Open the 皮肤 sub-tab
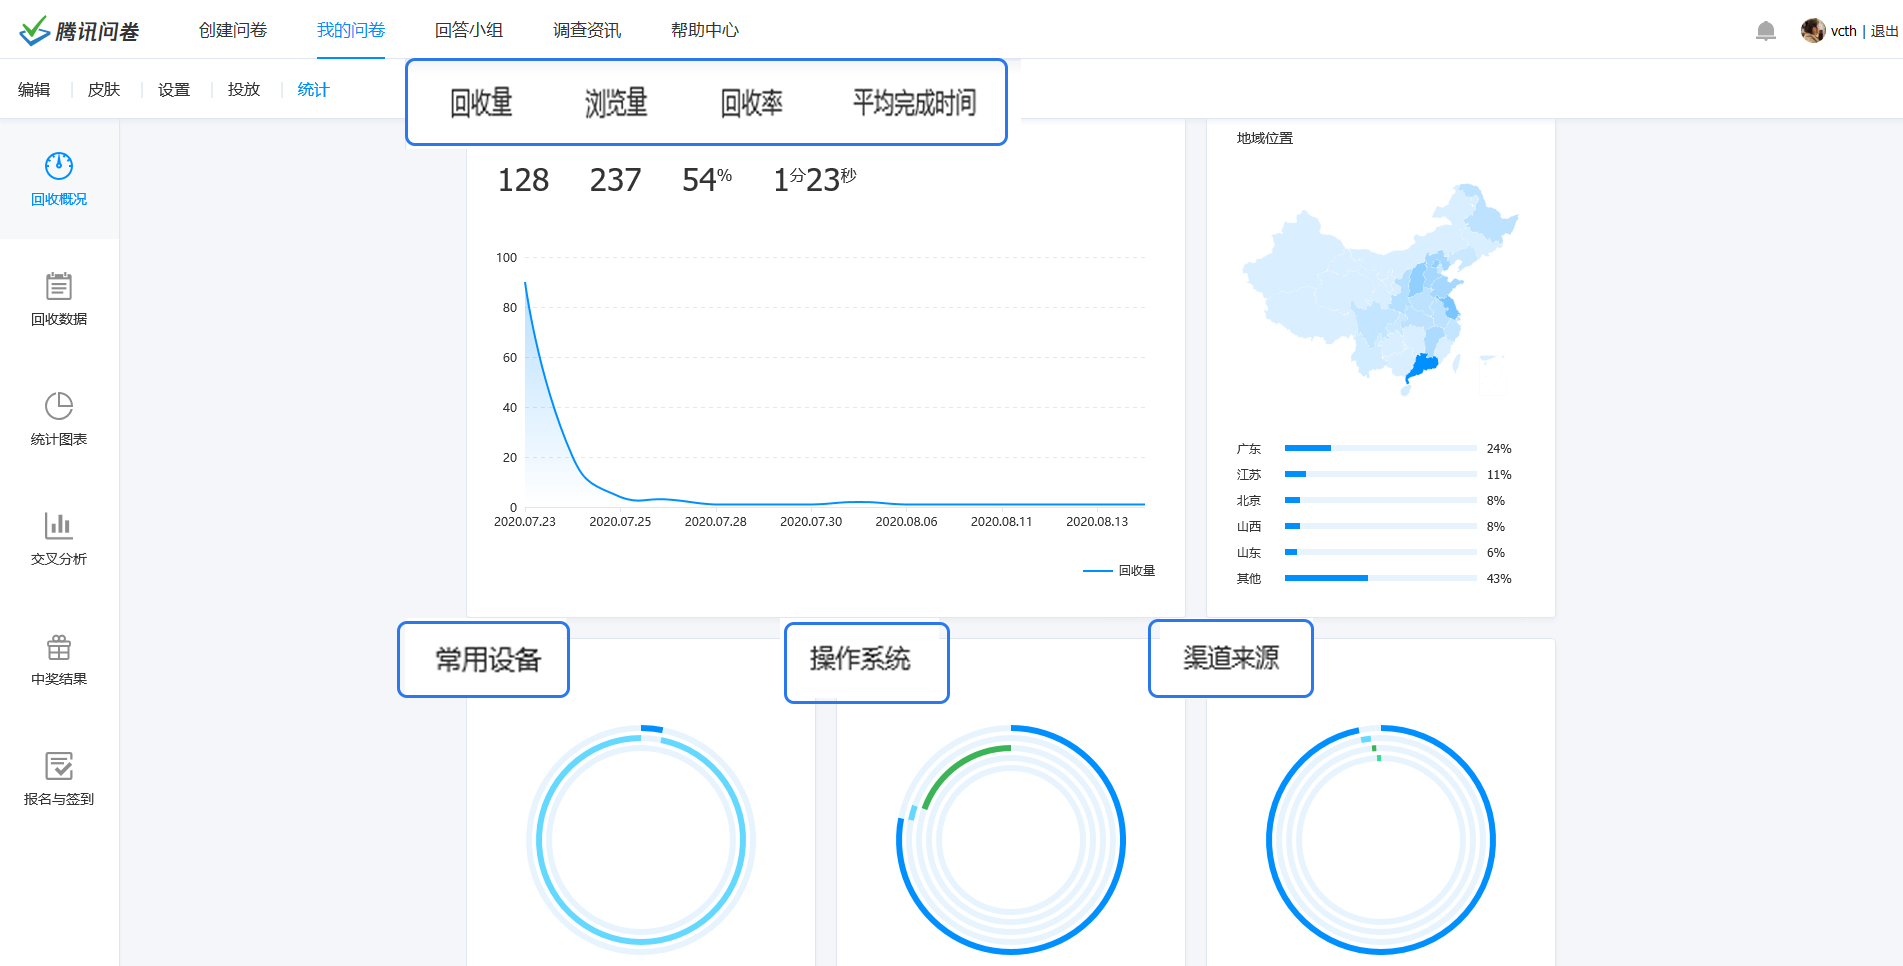 pos(104,90)
